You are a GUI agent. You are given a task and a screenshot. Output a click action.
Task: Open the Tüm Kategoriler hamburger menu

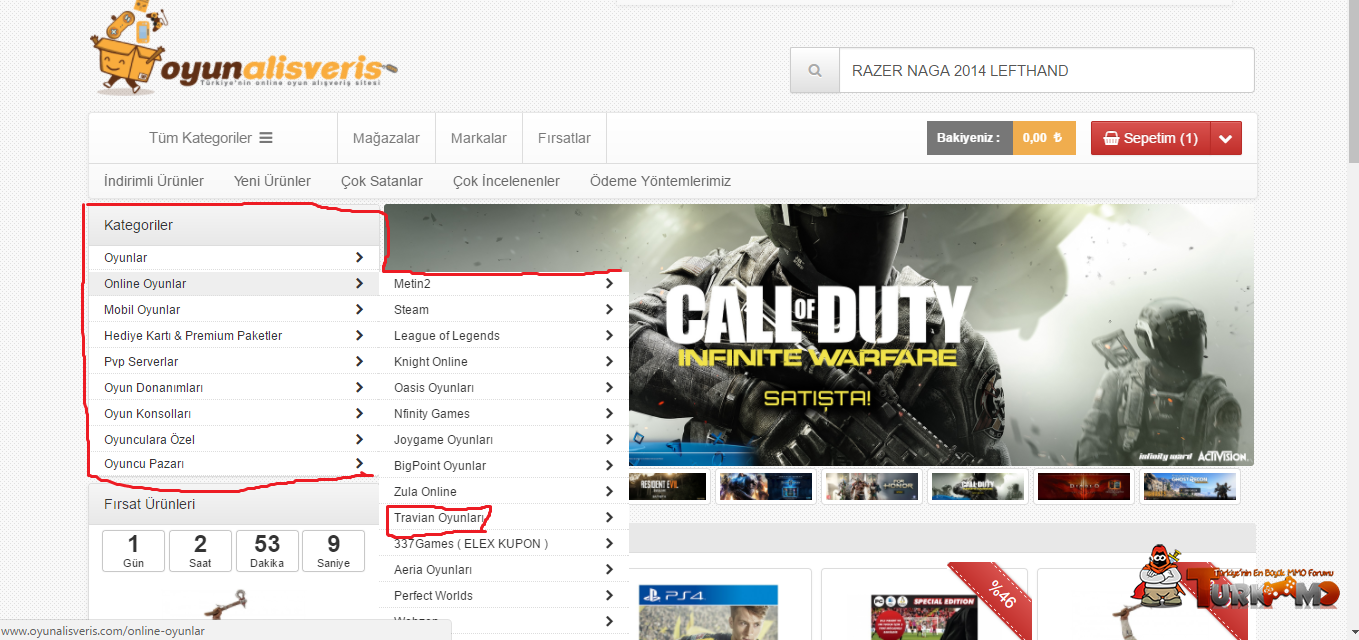pyautogui.click(x=211, y=138)
